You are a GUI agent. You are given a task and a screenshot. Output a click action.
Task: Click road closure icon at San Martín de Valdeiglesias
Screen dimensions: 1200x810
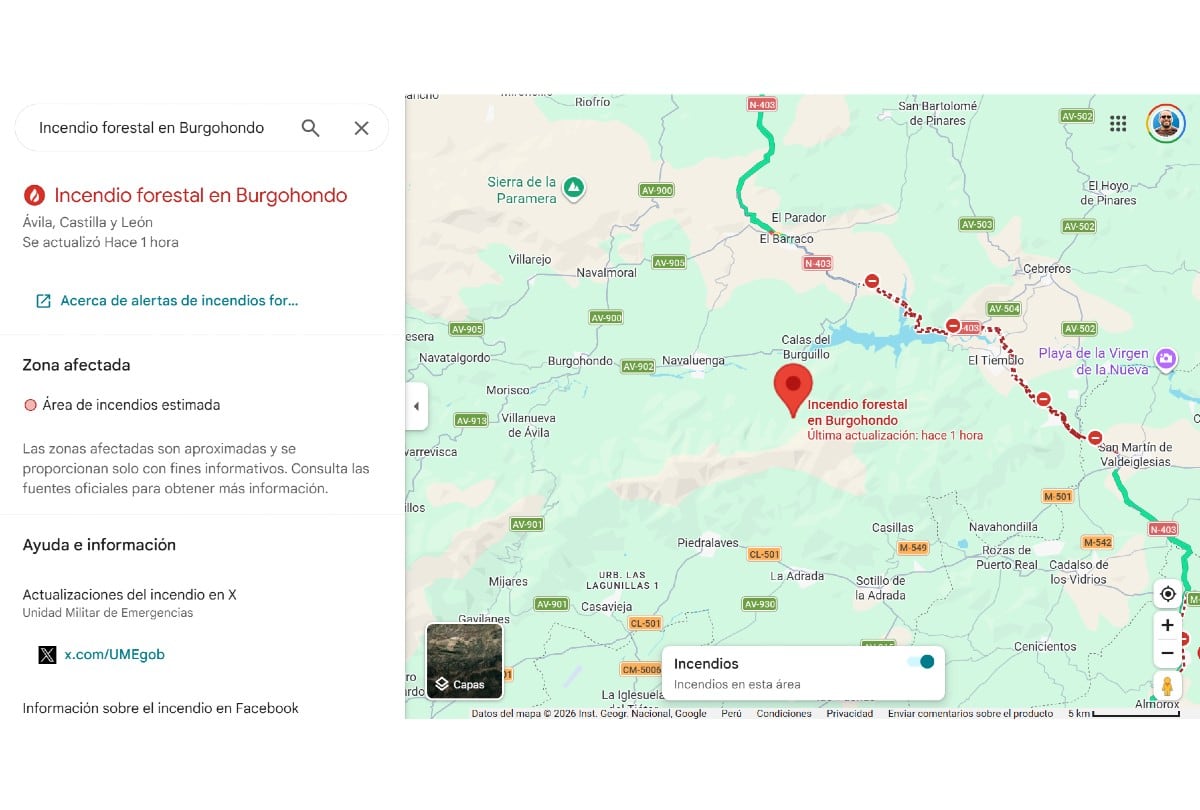point(1095,438)
